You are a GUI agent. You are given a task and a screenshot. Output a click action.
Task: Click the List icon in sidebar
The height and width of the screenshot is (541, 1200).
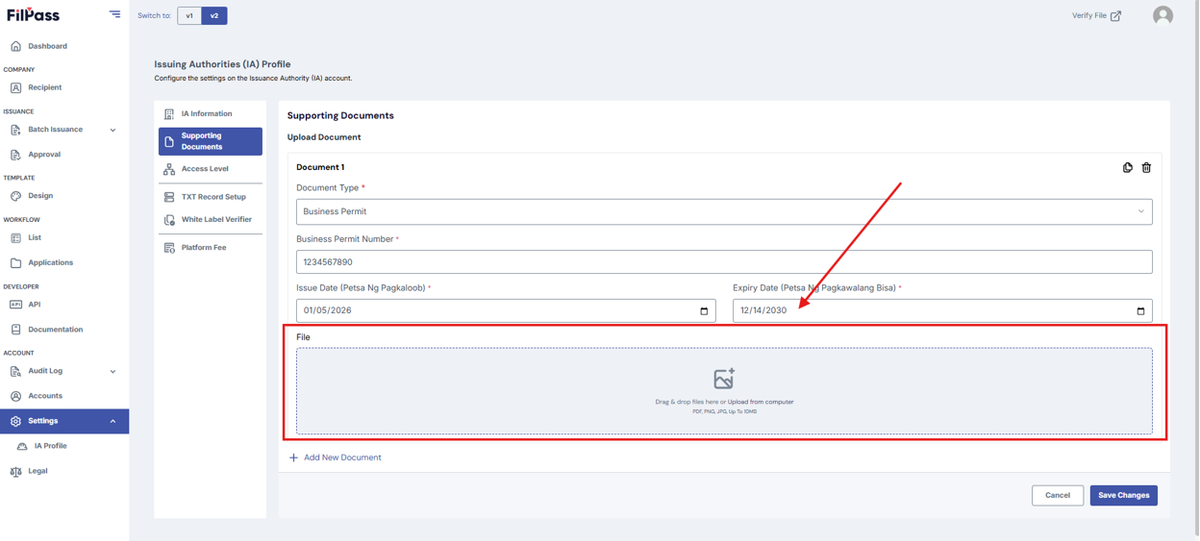click(x=16, y=238)
